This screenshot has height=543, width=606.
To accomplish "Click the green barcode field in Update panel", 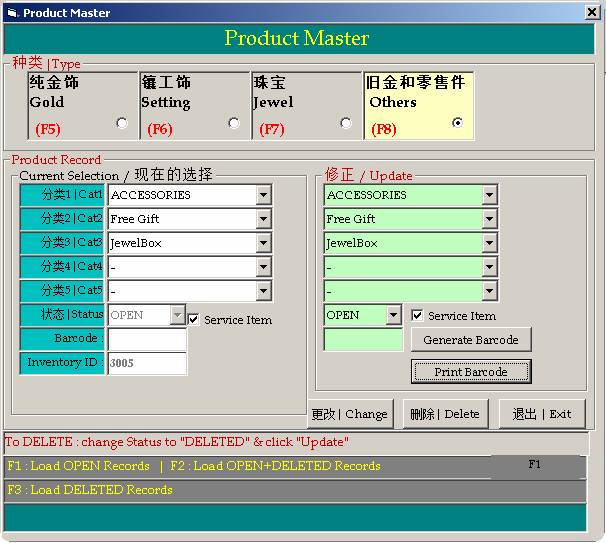I will coord(362,340).
